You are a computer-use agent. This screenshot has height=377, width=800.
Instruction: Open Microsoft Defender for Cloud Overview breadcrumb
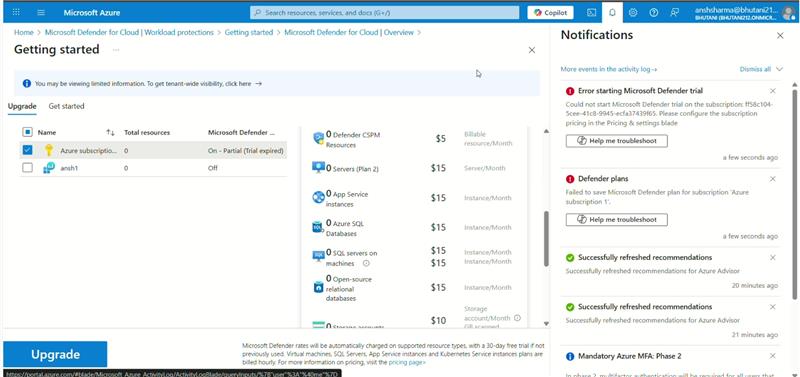point(349,32)
